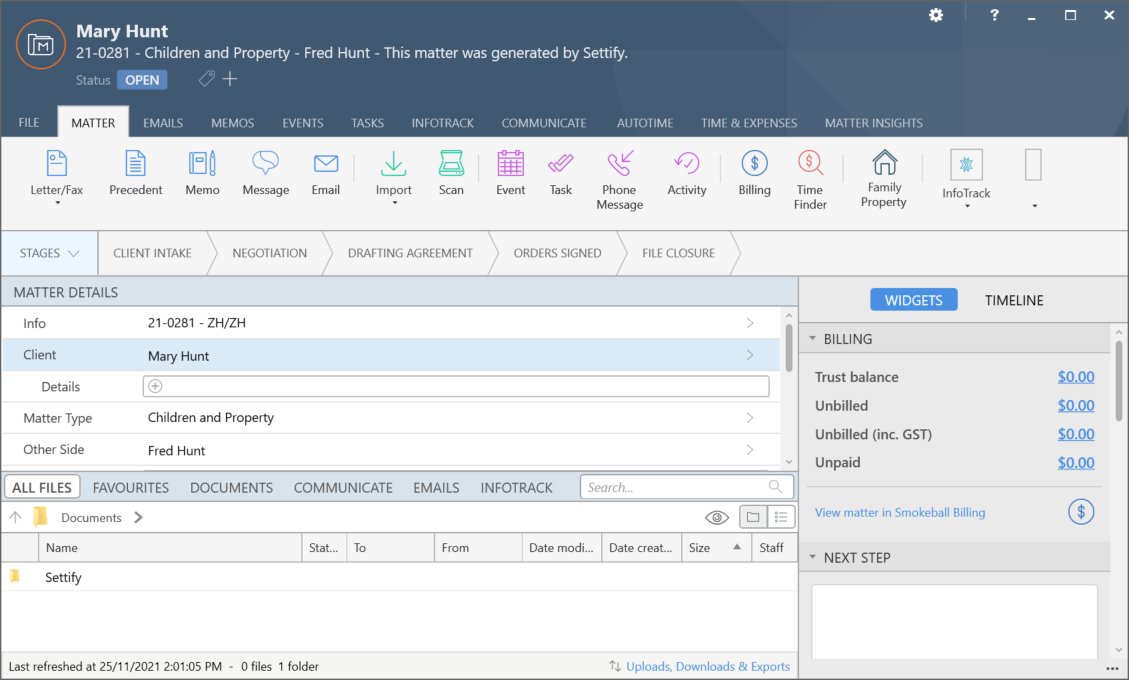Click the client Details input field
The width and height of the screenshot is (1129, 680).
tap(456, 386)
